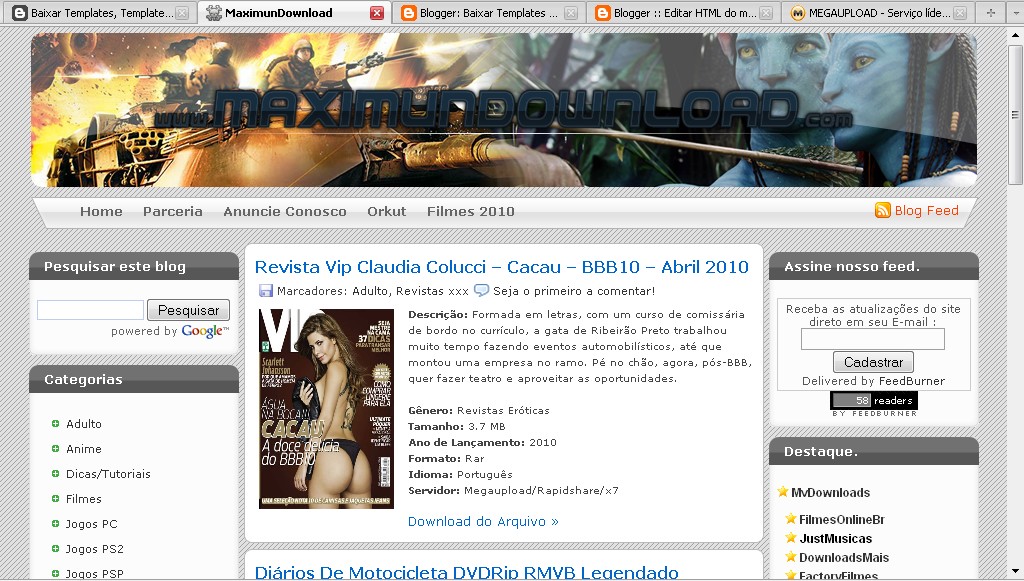The height and width of the screenshot is (581, 1024).
Task: Open a new browser tab with plus button
Action: (991, 12)
